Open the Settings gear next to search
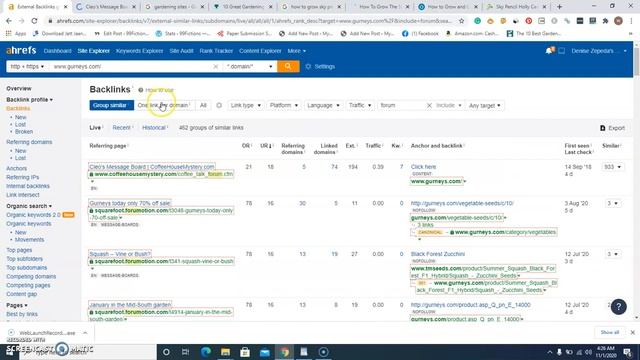The width and height of the screenshot is (640, 360). tap(321, 67)
